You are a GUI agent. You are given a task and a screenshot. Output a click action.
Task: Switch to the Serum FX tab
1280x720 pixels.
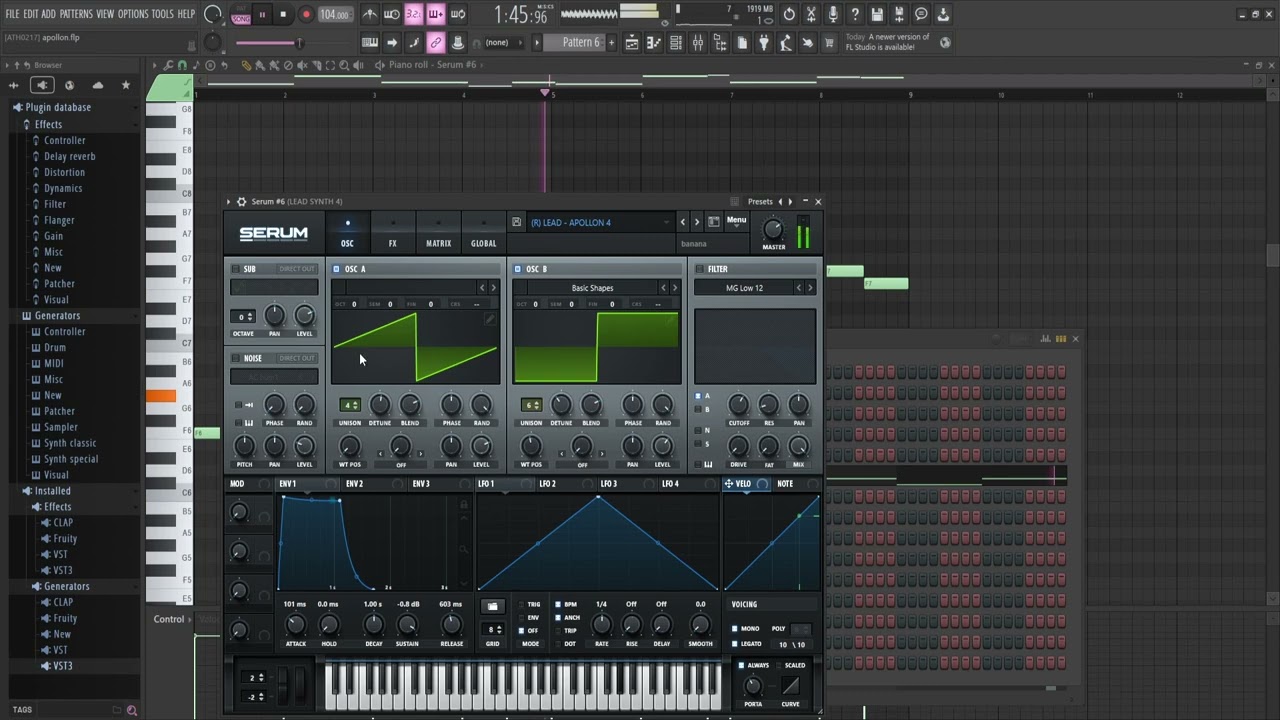(x=393, y=233)
